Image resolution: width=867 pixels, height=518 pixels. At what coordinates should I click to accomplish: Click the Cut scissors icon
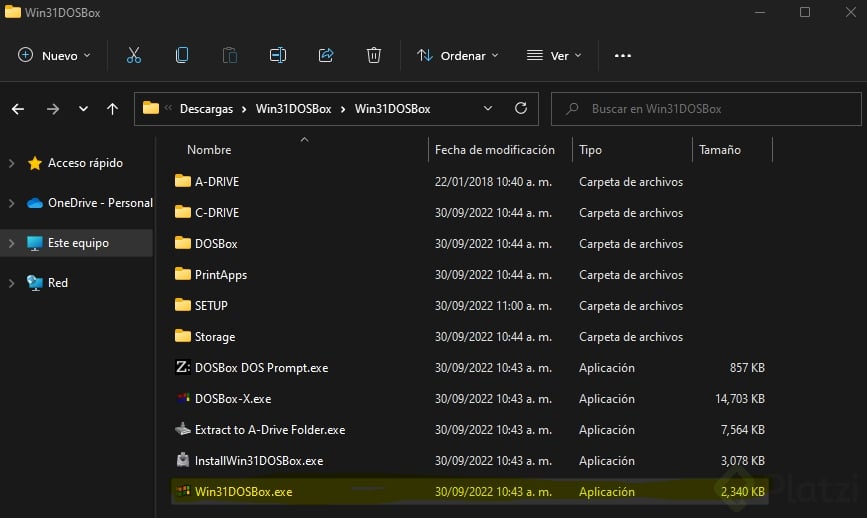(134, 55)
